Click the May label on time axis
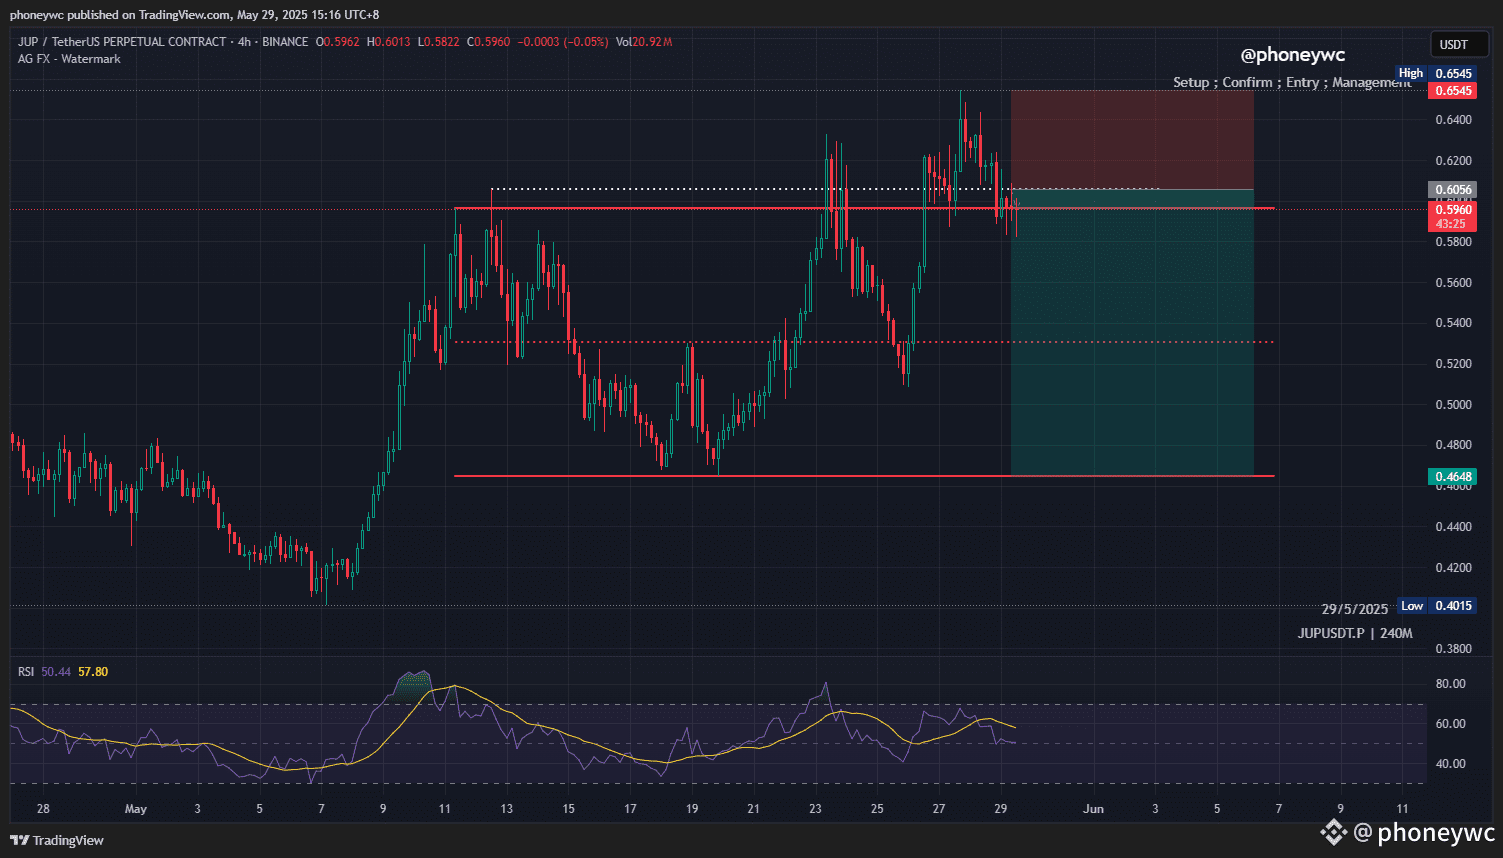 point(136,809)
